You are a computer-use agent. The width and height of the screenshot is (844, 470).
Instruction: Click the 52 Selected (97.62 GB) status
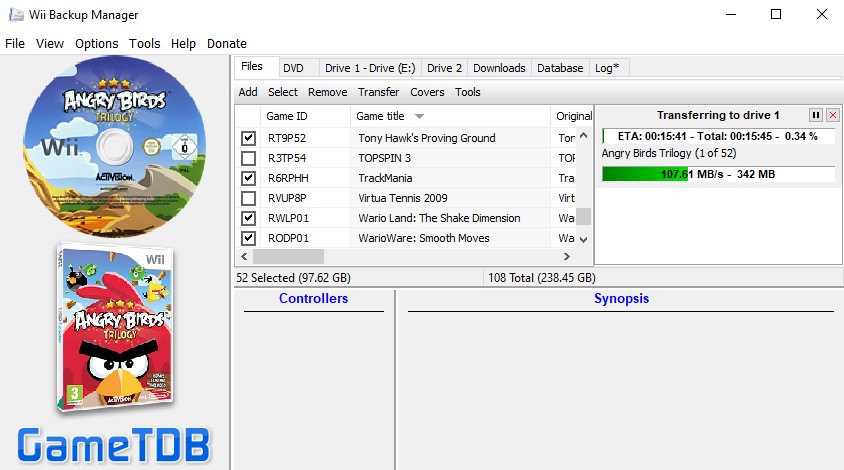293,278
